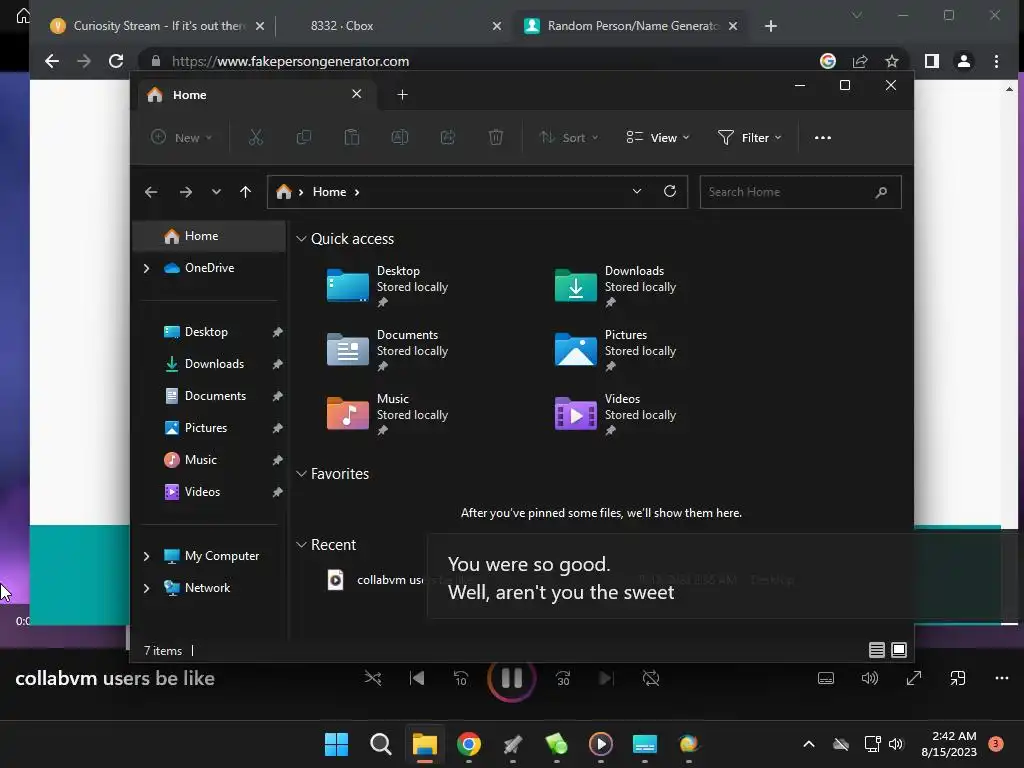The width and height of the screenshot is (1024, 768).
Task: Open the Sort dropdown menu
Action: pyautogui.click(x=568, y=137)
